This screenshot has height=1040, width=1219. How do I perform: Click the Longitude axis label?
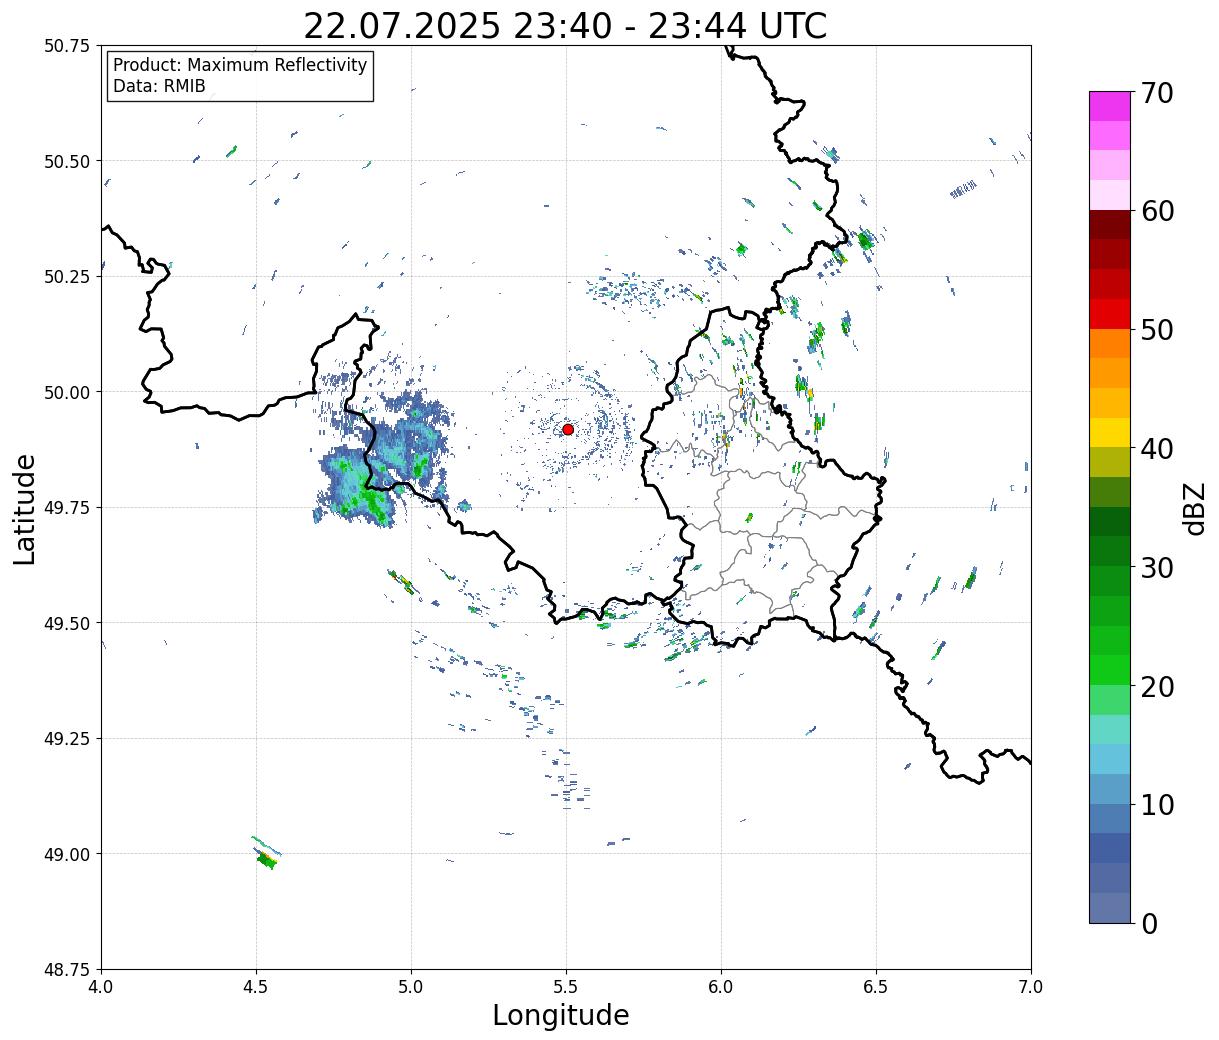(561, 1015)
